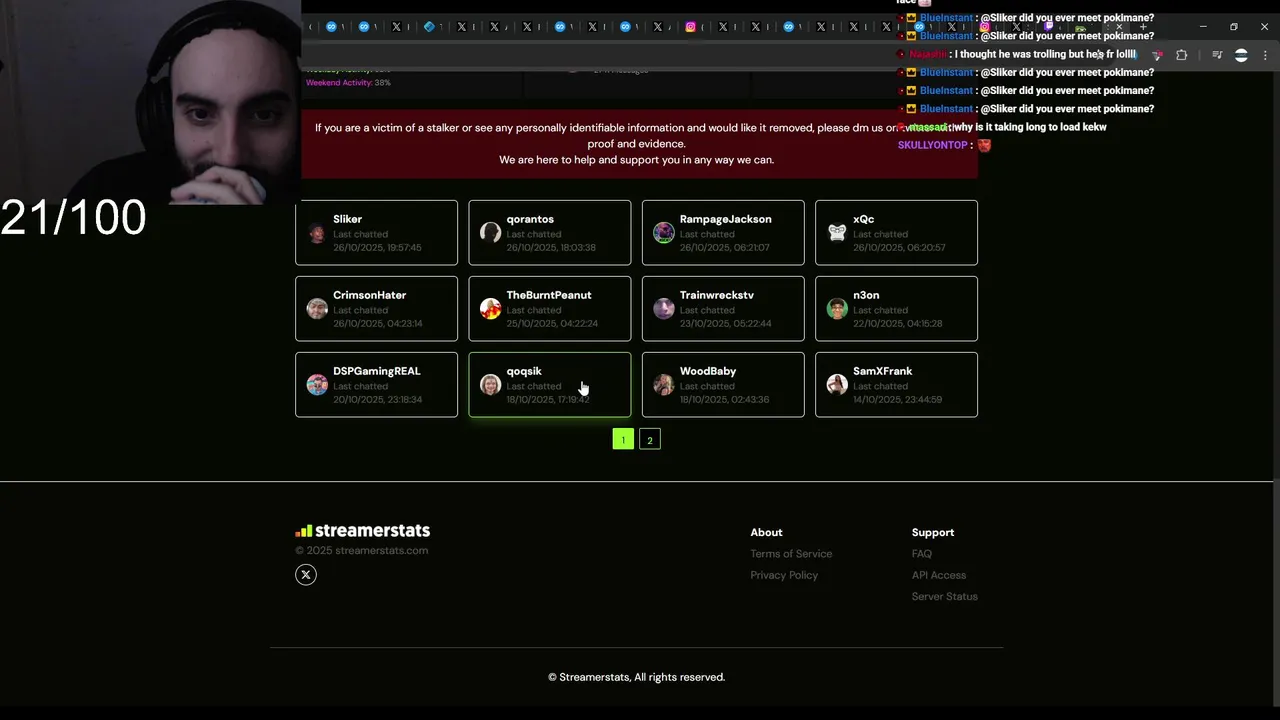The width and height of the screenshot is (1280, 720).
Task: Click DSPGamingREAL's avatar picture
Action: [317, 385]
